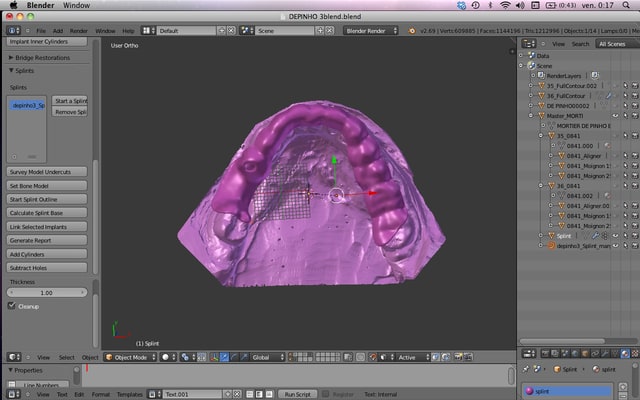The image size is (640, 400).
Task: Open the Constraints properties tab icon
Action: 595,353
